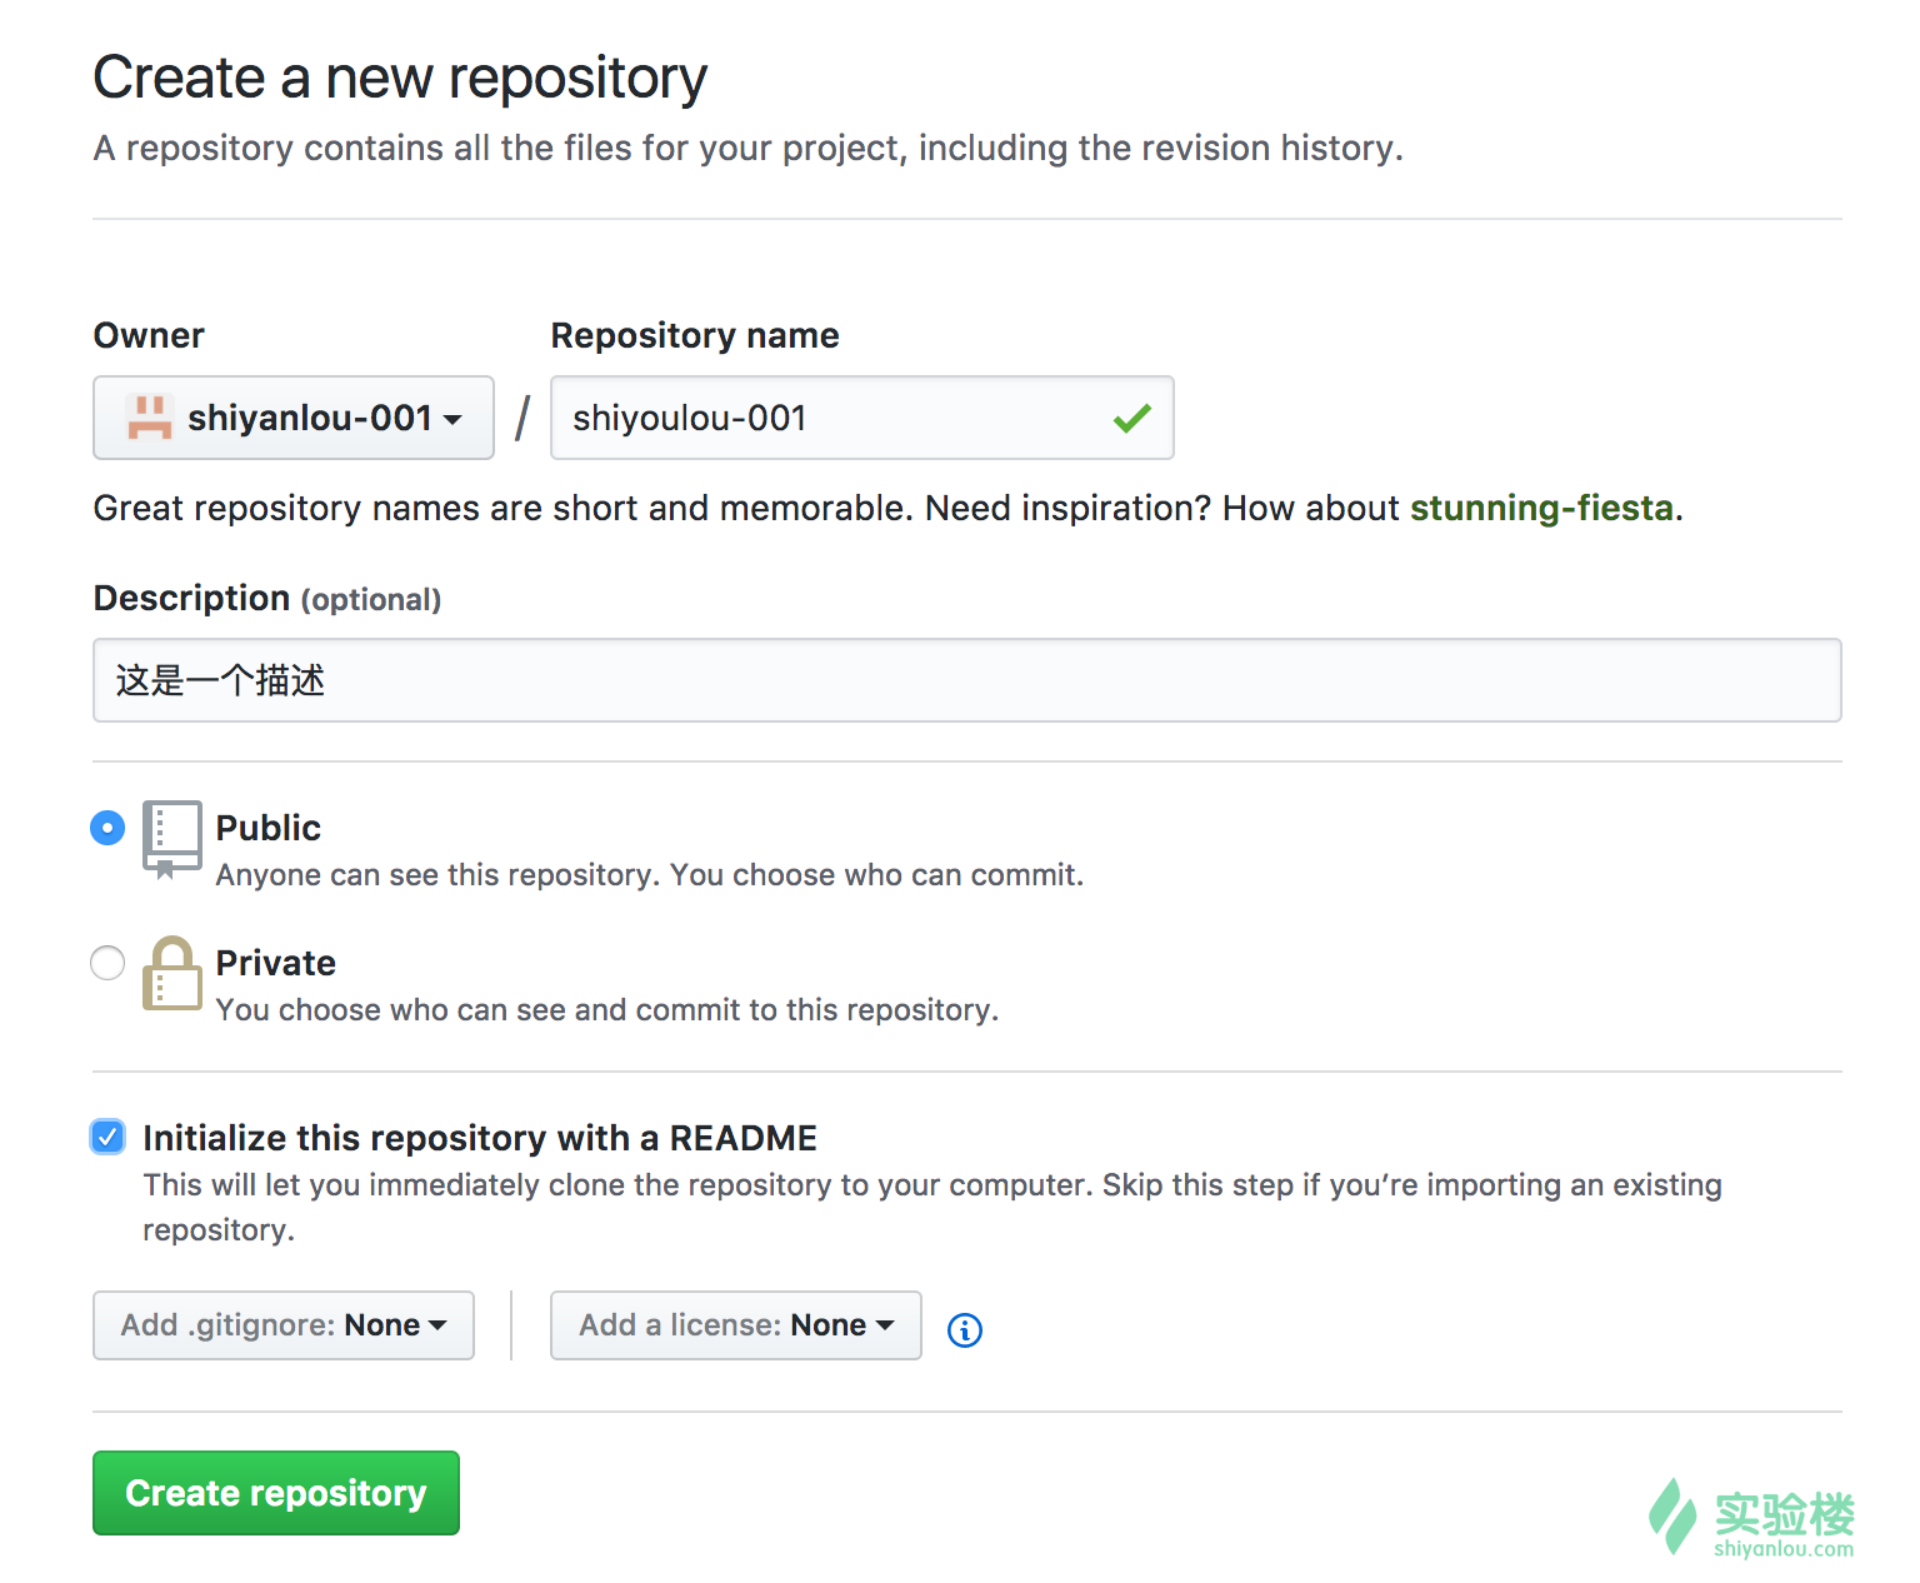Click the green checkmark in repository name field

pyautogui.click(x=1132, y=418)
